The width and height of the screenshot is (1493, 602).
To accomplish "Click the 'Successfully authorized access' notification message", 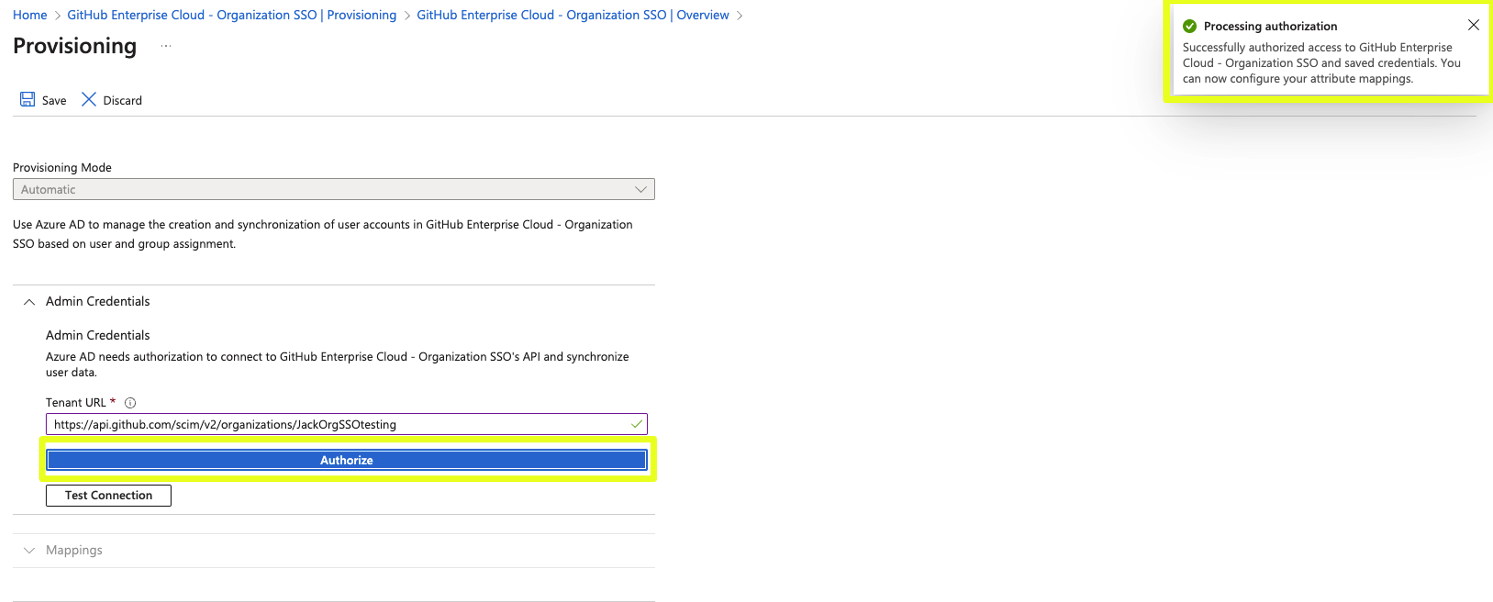I will [x=1322, y=62].
